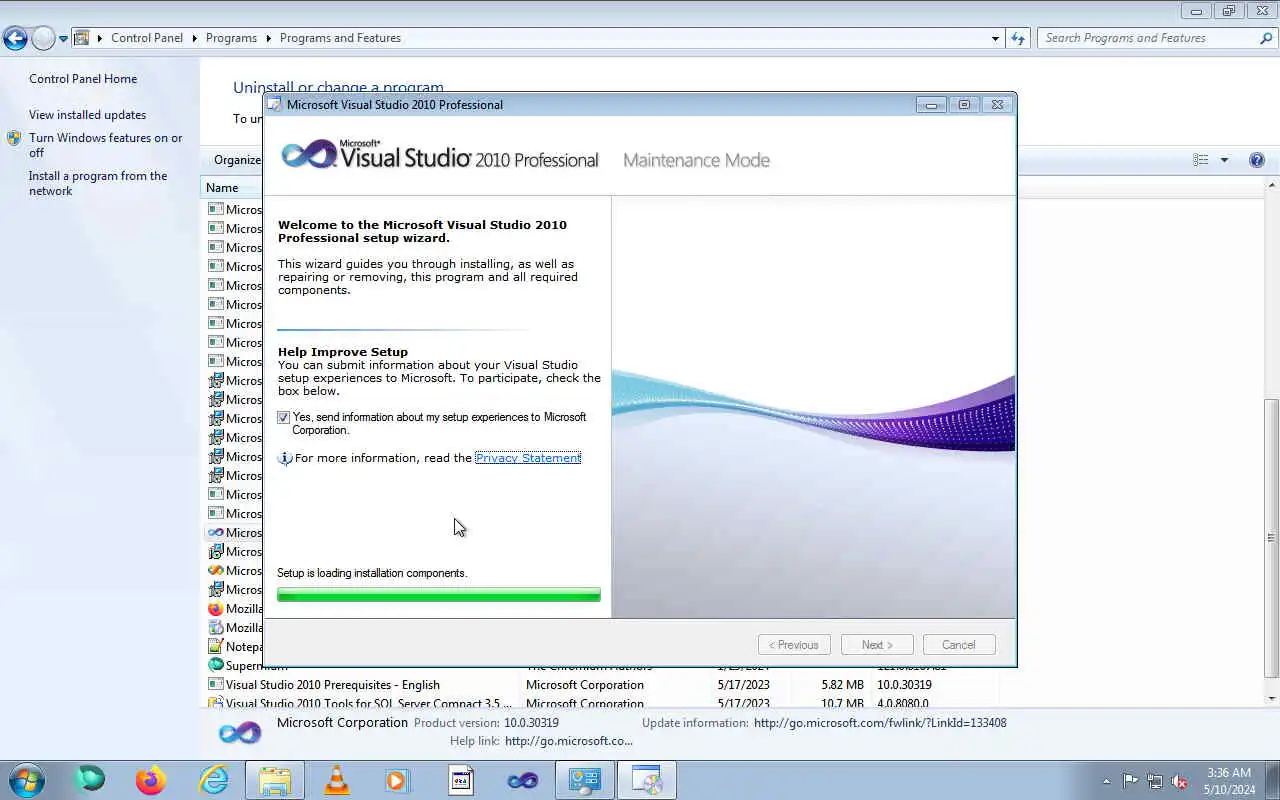
Task: Click the Supermium row icon in program list
Action: click(215, 666)
